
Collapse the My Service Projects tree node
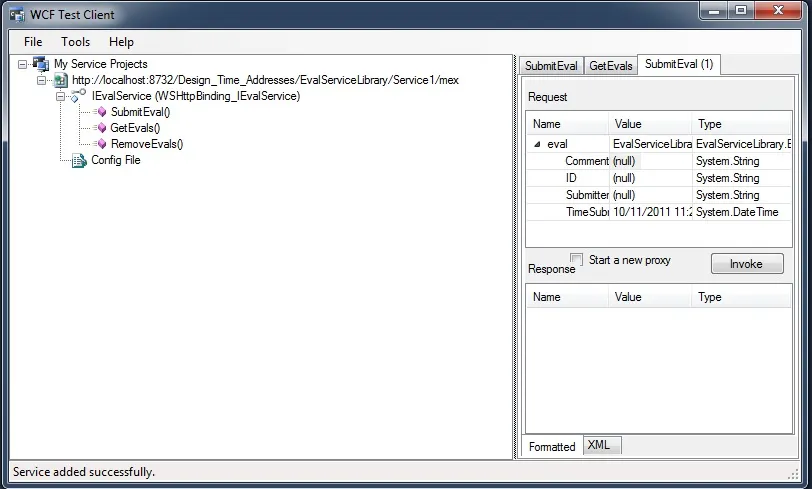(x=22, y=64)
